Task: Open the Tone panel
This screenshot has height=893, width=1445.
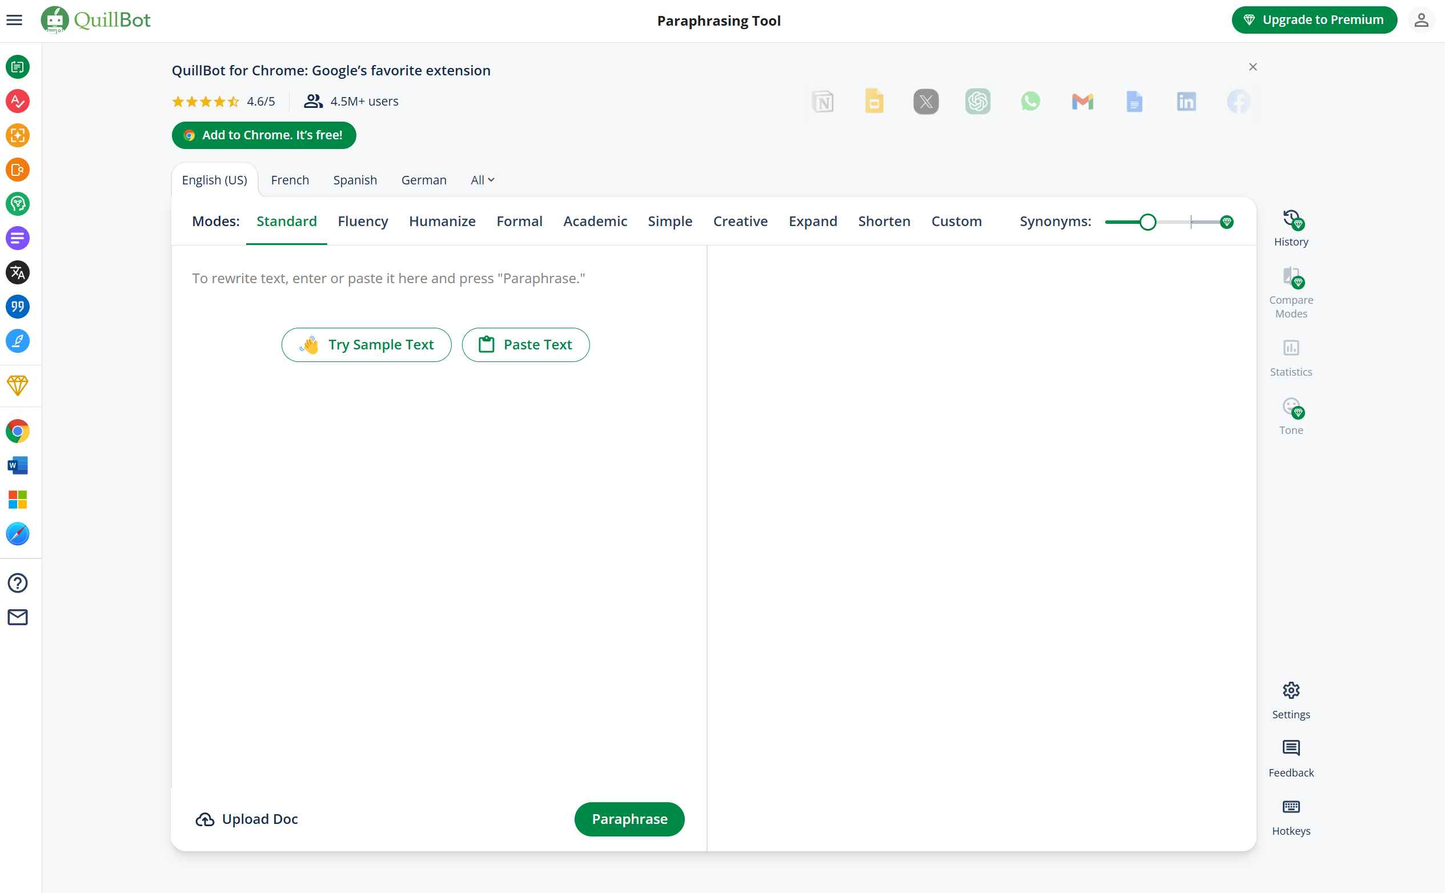Action: pyautogui.click(x=1291, y=416)
